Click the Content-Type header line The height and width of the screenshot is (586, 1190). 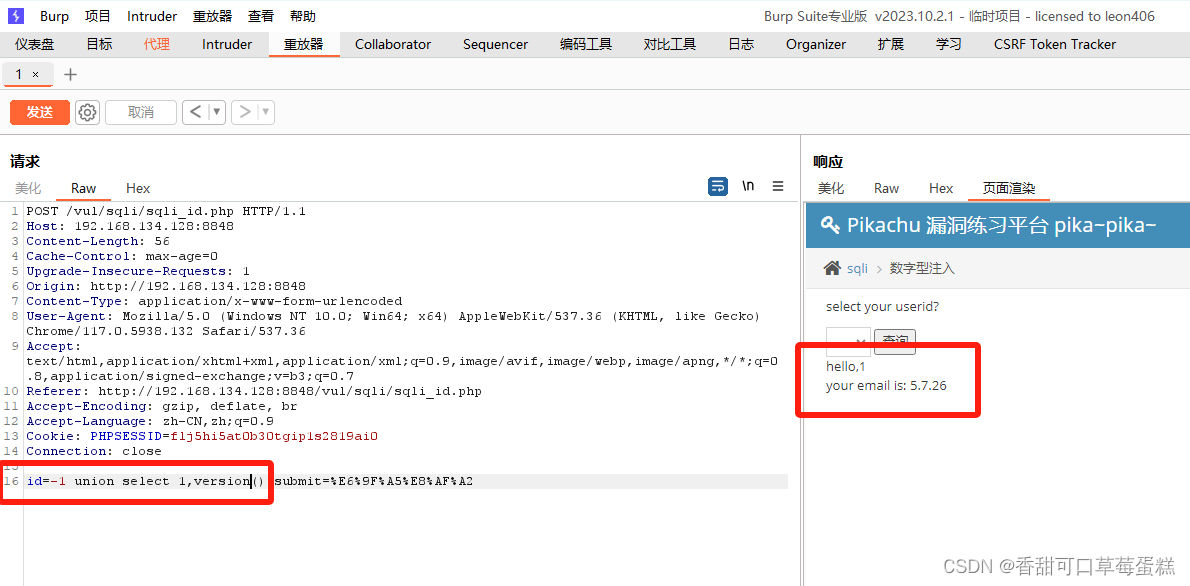coord(215,301)
